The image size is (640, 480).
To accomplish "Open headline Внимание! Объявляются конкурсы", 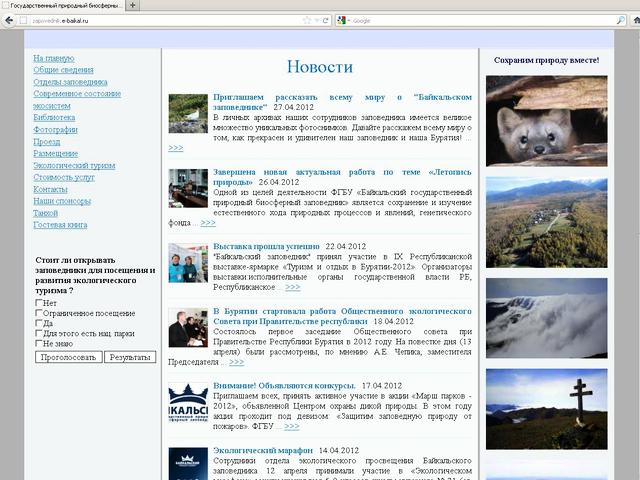I will [x=284, y=385].
